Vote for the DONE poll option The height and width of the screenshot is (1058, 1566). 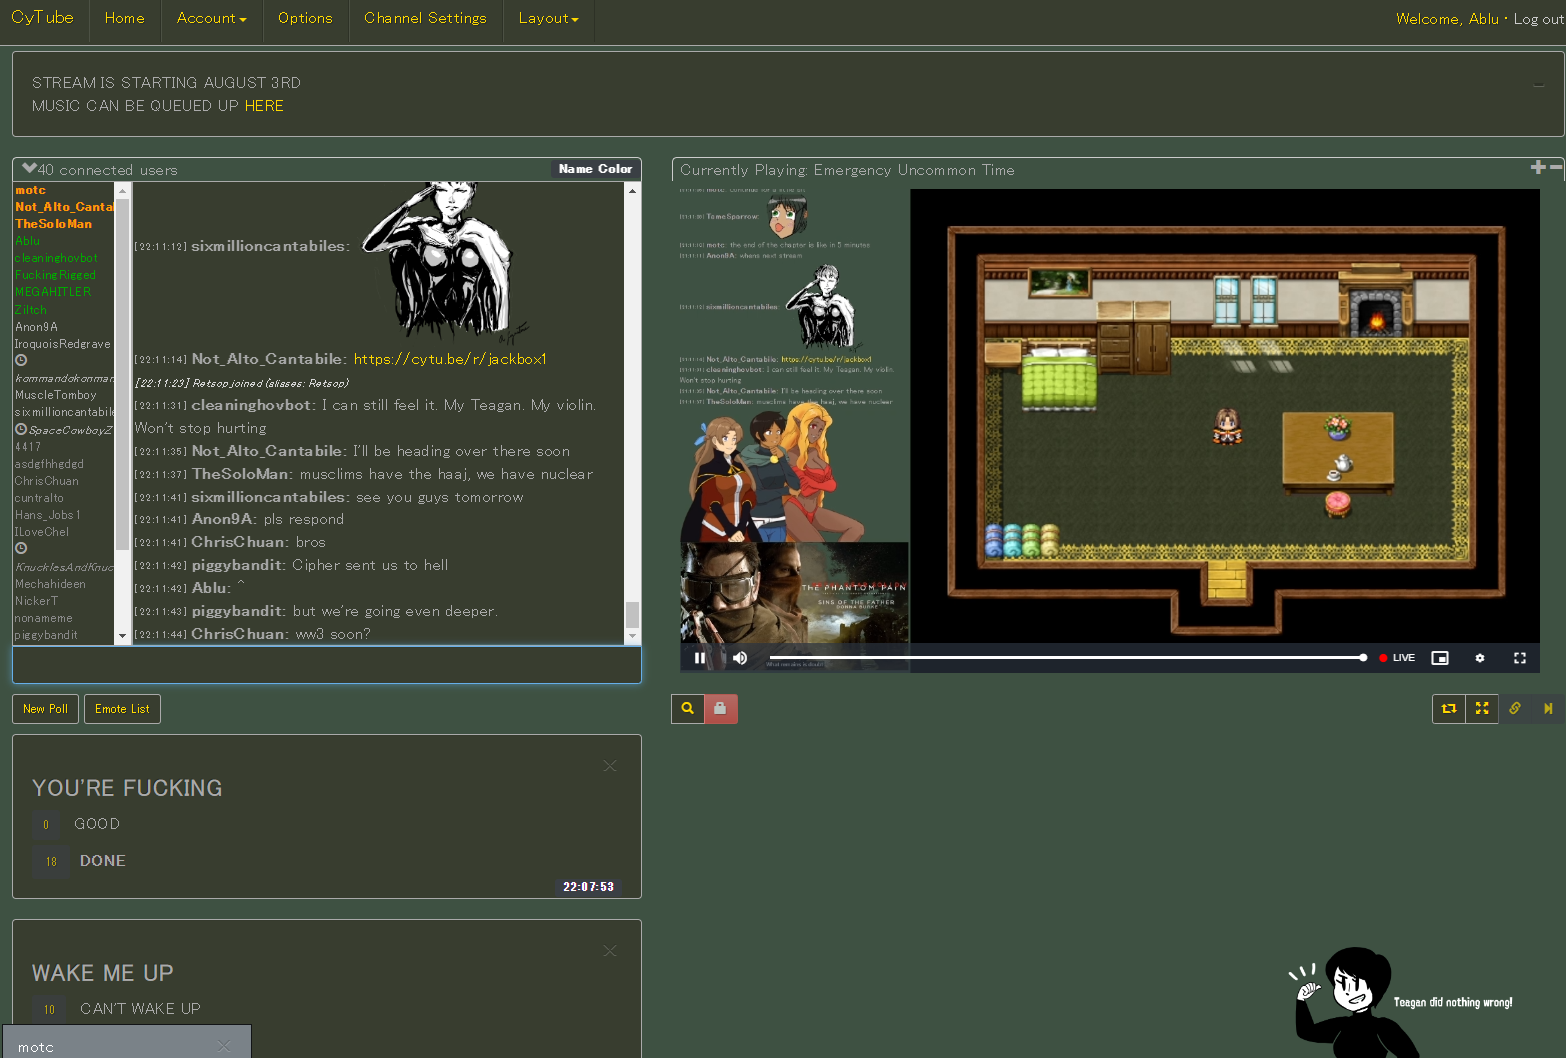coord(50,861)
